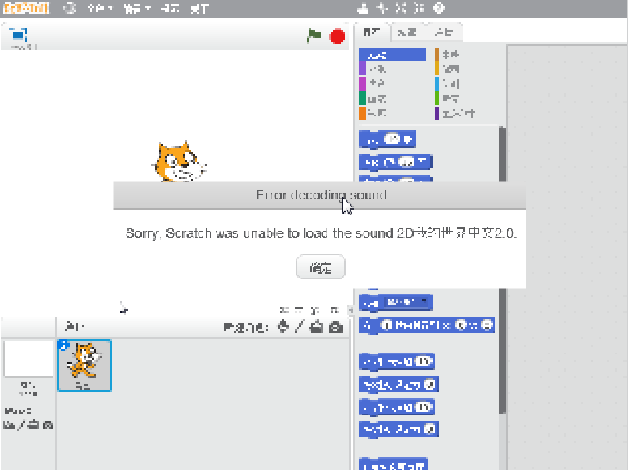Select the Delete scissors tool
This screenshot has width=628, height=470.
pos(382,8)
